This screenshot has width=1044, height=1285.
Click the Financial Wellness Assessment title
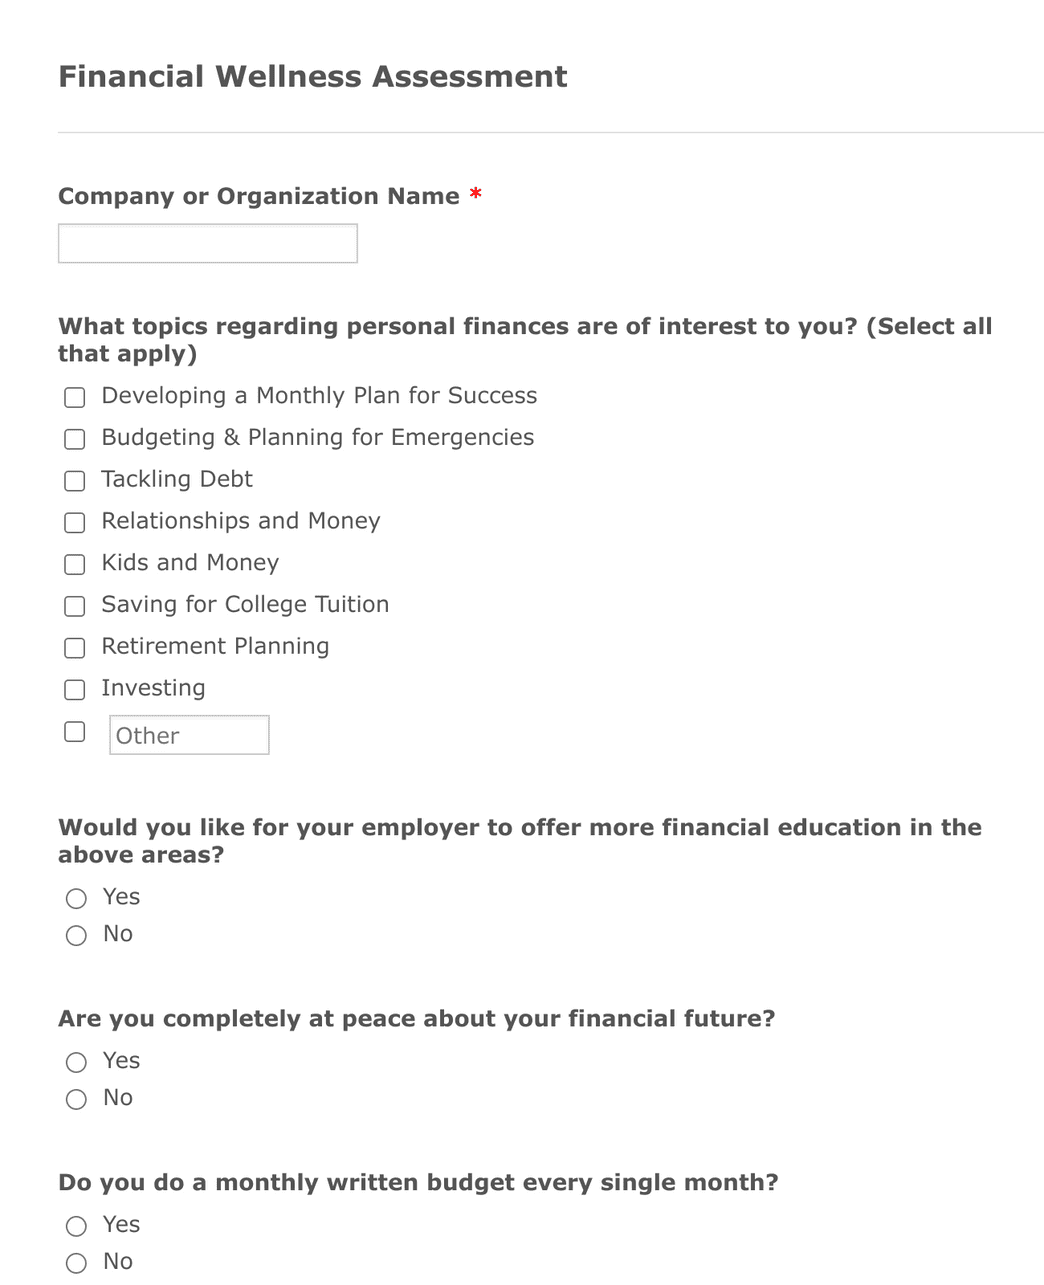tap(313, 76)
